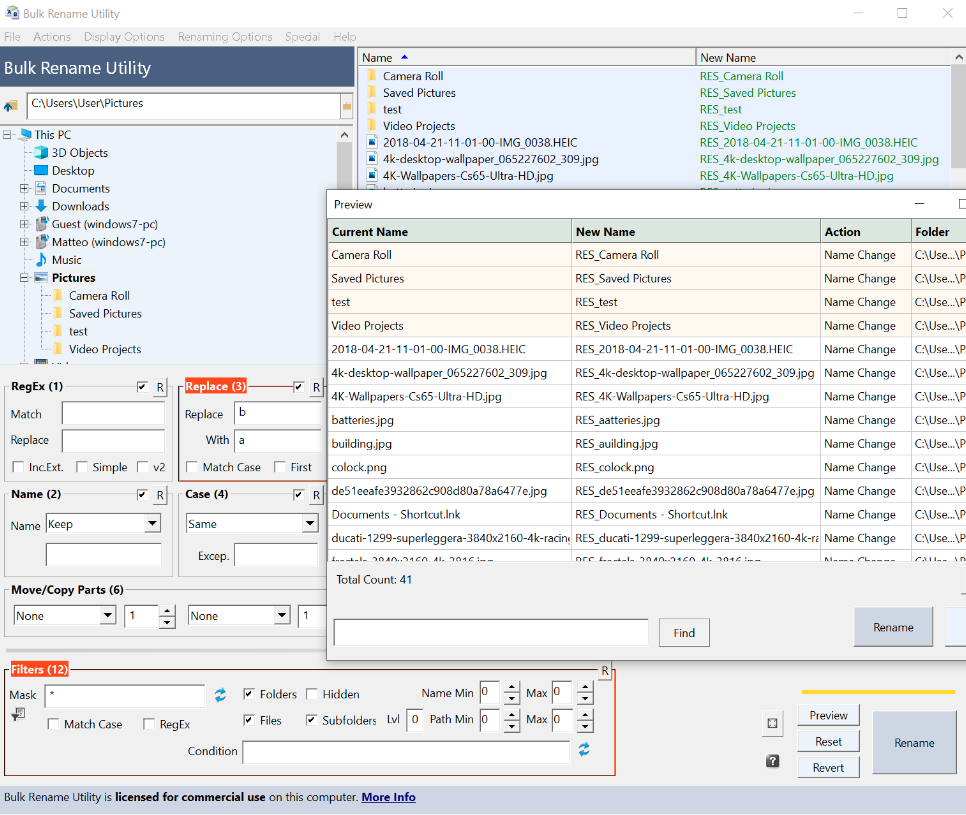Uncheck the Folders filter checkbox
The image size is (966, 815).
point(249,694)
